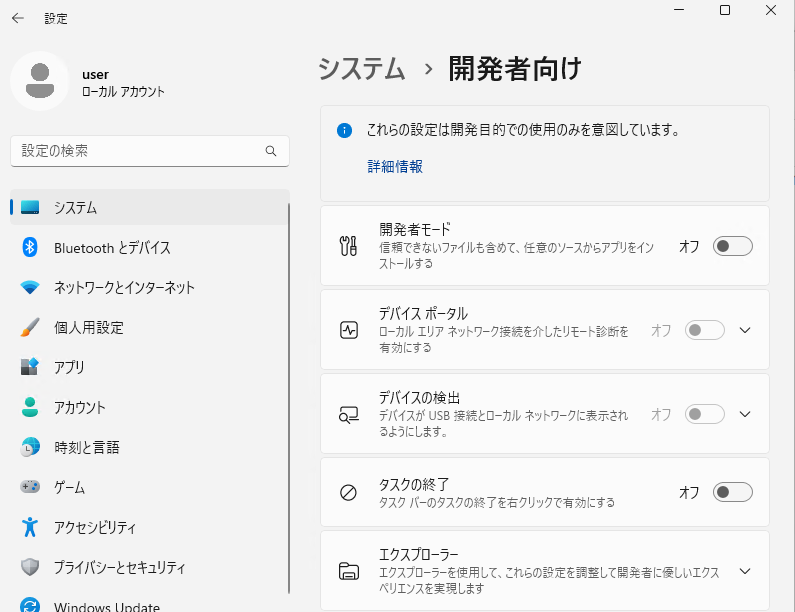Select システム in the navigation list
The width and height of the screenshot is (795, 612).
tap(75, 207)
